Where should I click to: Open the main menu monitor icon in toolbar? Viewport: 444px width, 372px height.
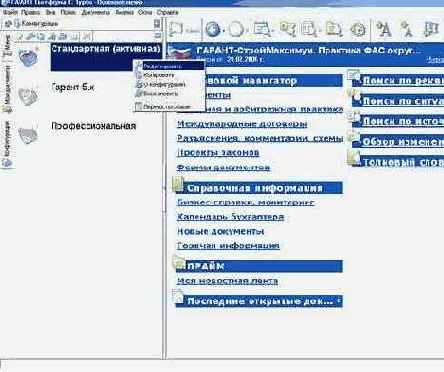coord(262,29)
